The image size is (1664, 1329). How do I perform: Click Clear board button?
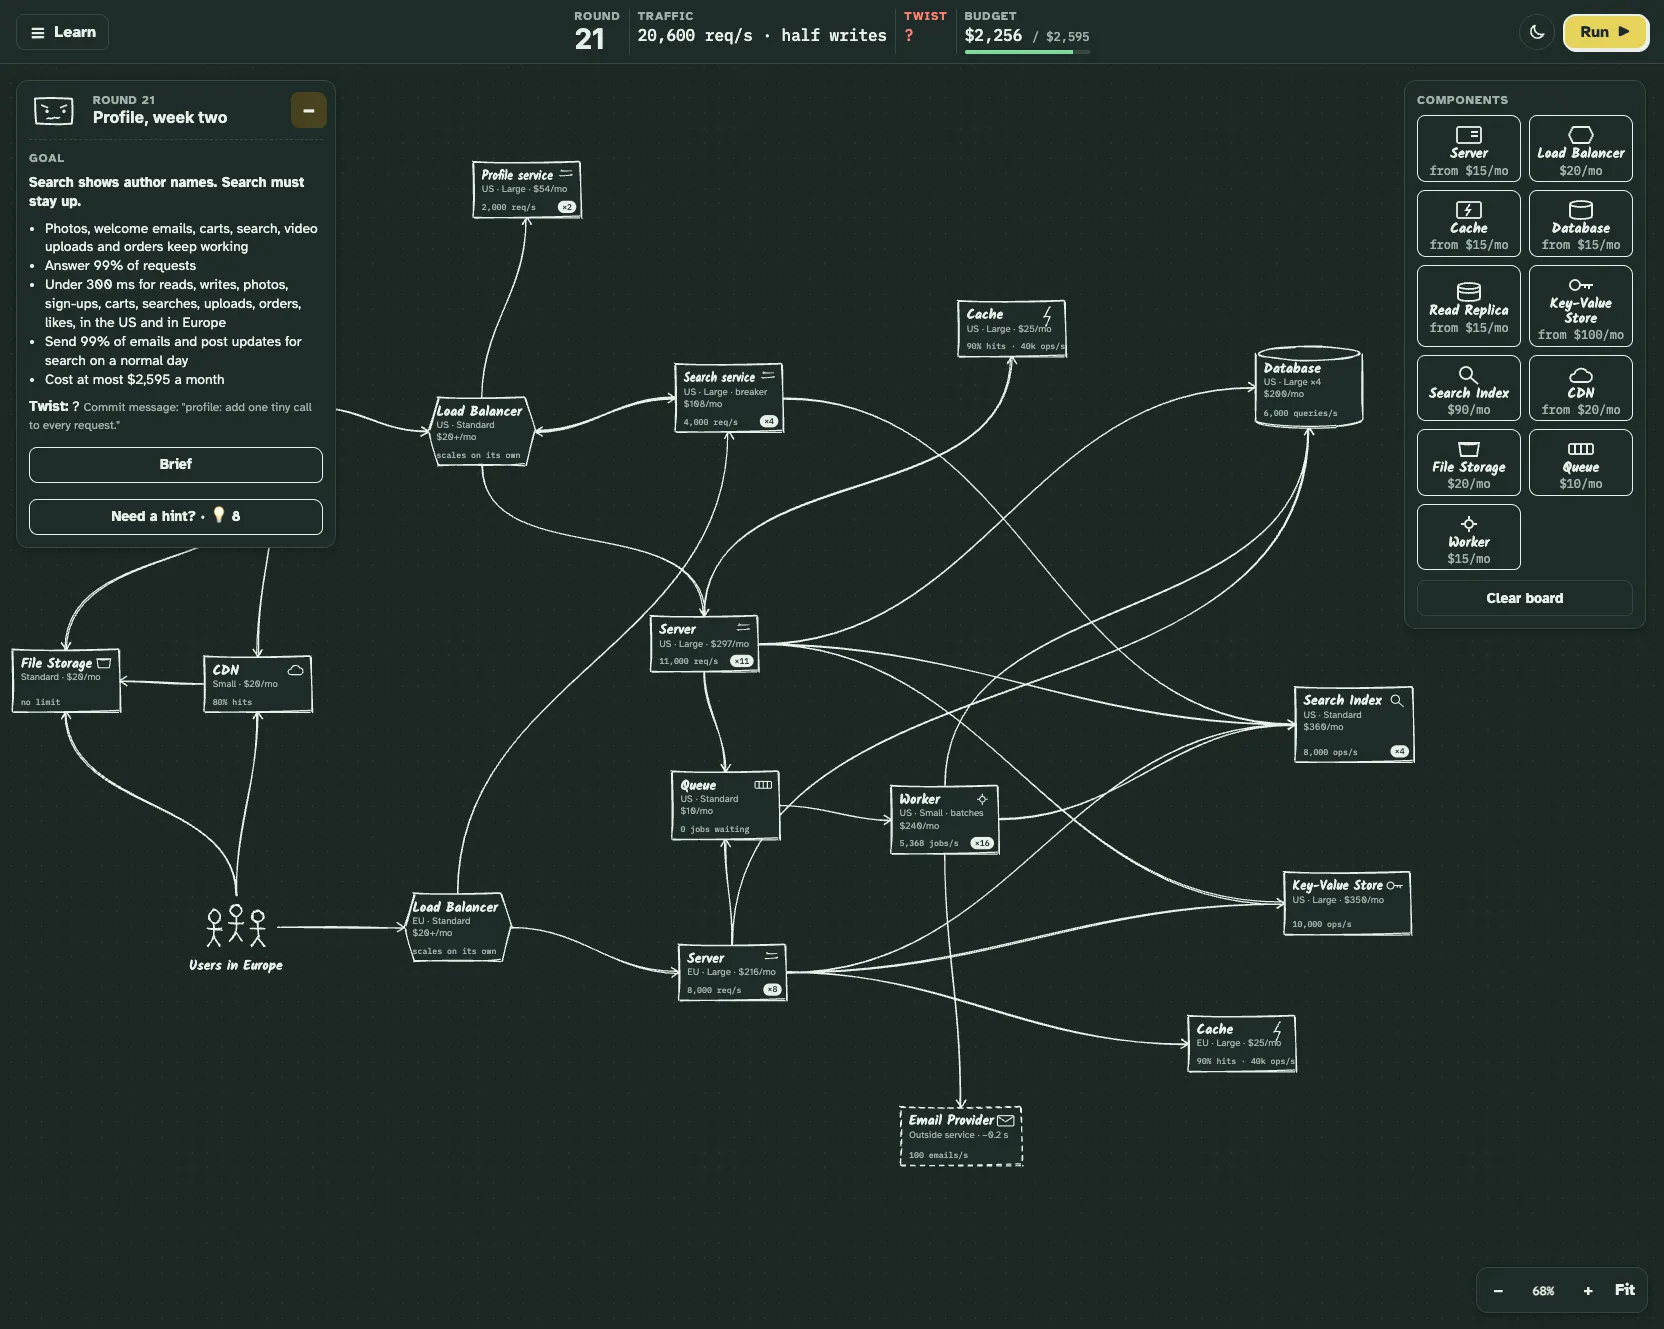tap(1524, 598)
